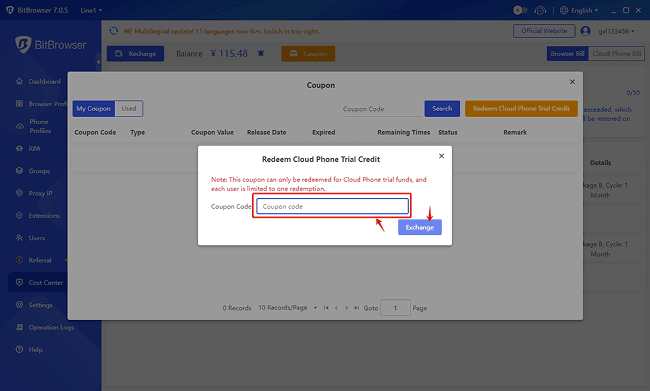650x391 pixels.
Task: Open the Help question mark icon
Action: click(x=19, y=349)
